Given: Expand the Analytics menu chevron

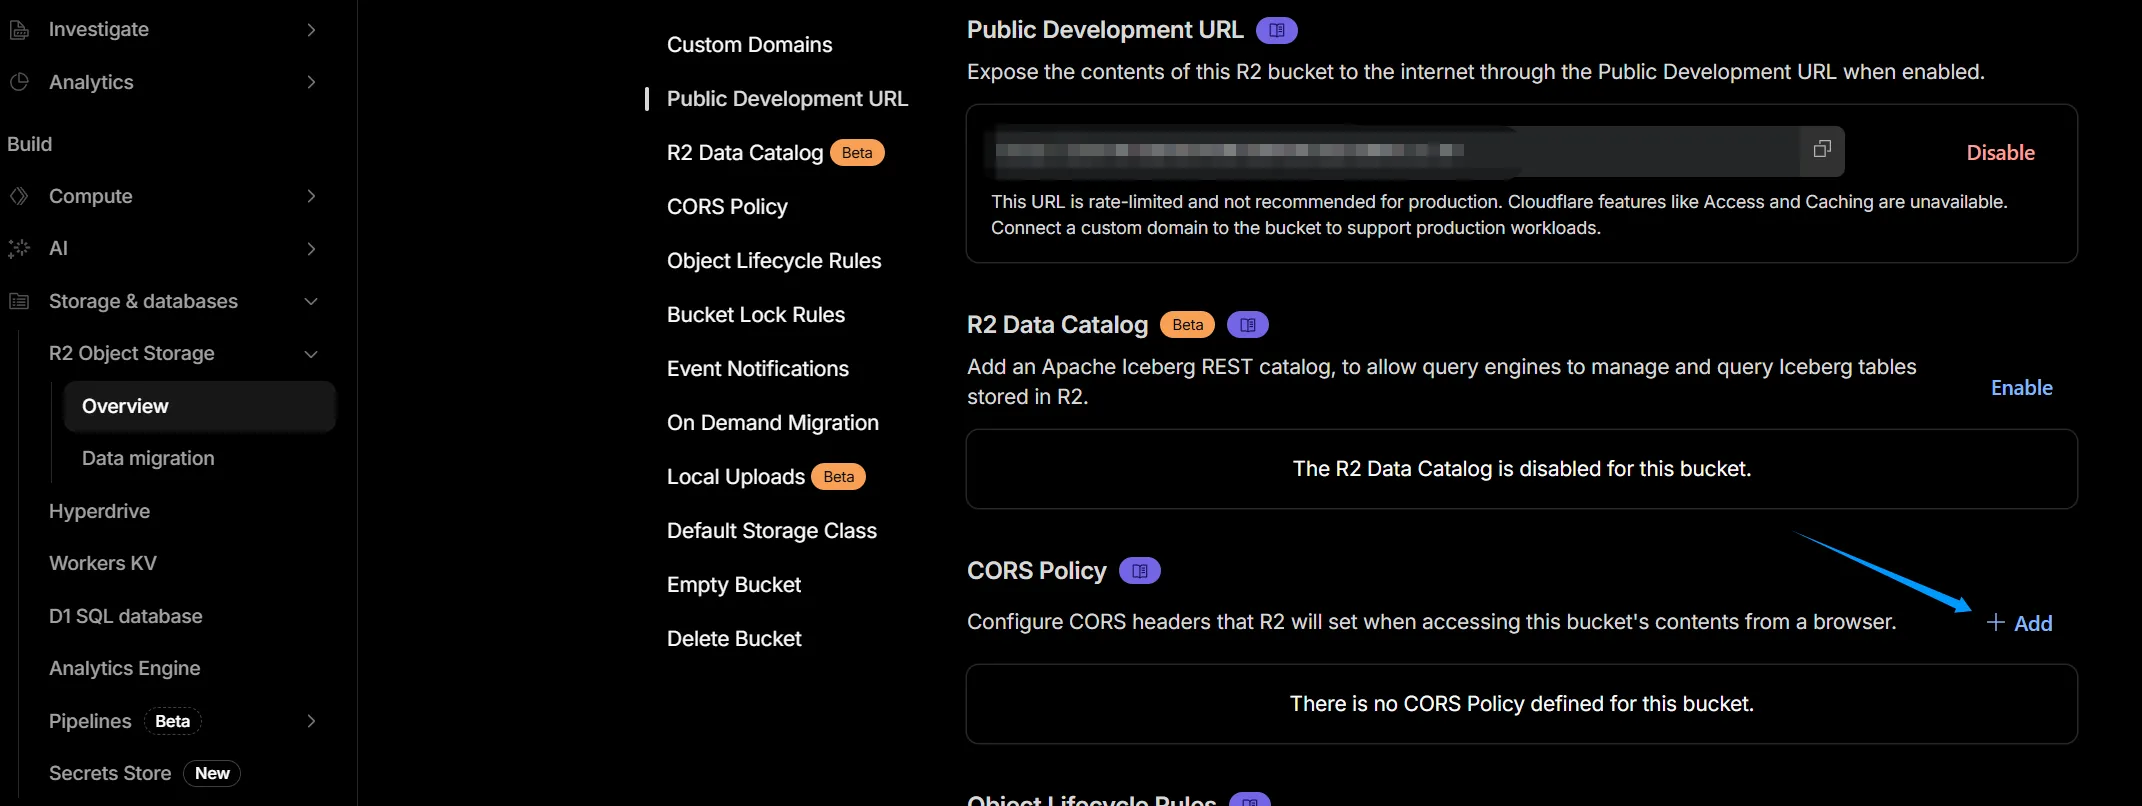Looking at the screenshot, I should tap(311, 82).
